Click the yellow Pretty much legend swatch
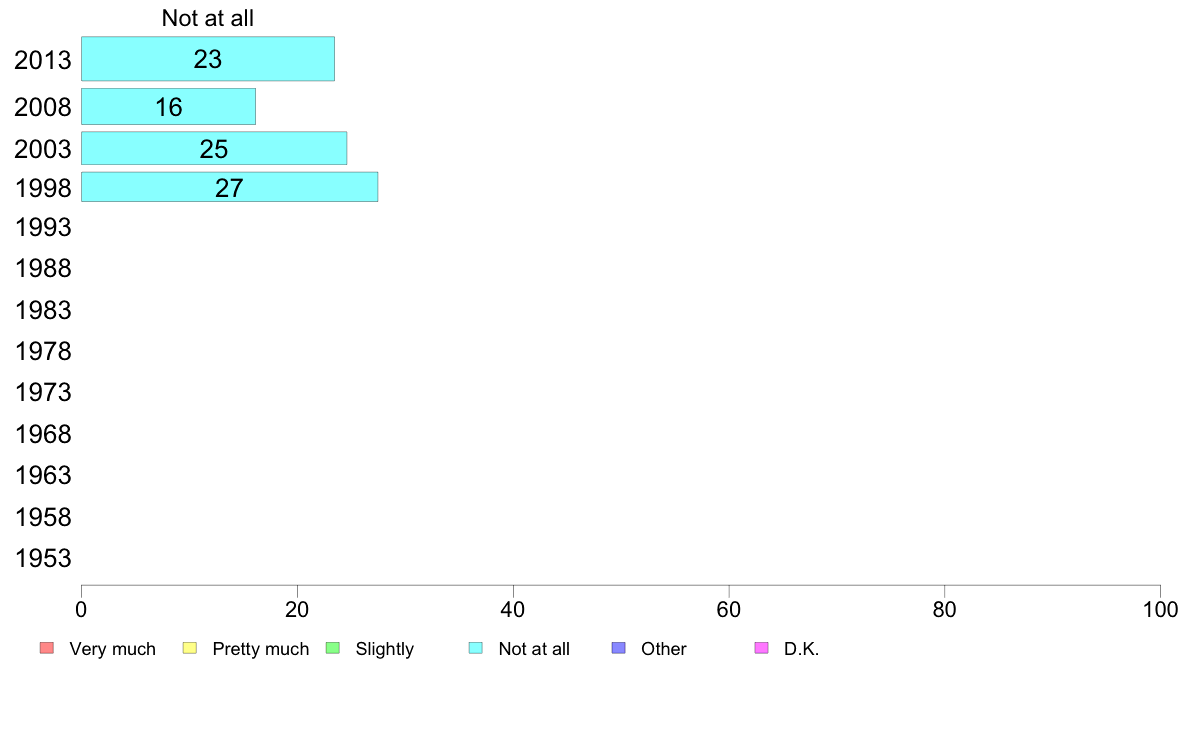The image size is (1188, 736). coord(189,648)
